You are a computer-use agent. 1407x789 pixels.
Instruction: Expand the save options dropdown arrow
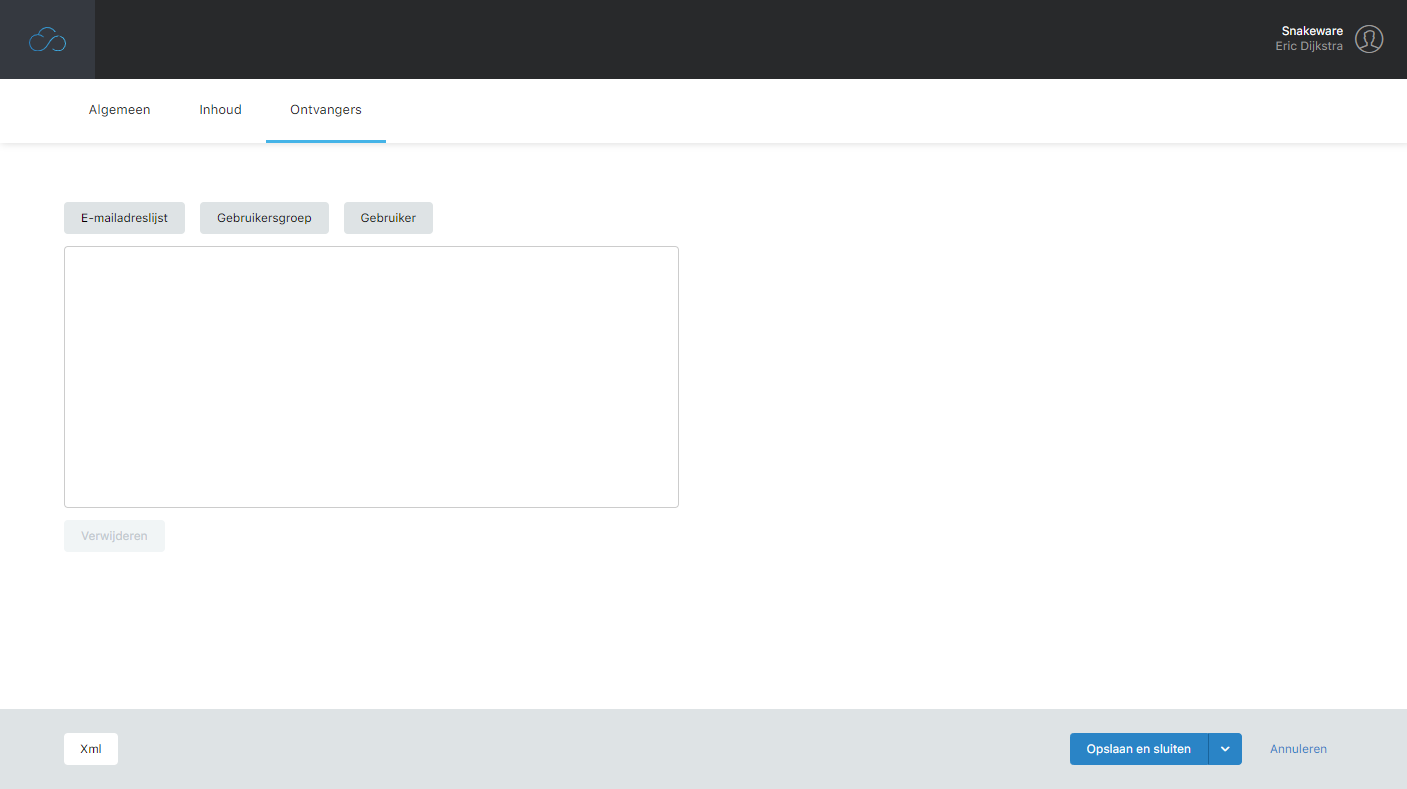click(x=1225, y=749)
